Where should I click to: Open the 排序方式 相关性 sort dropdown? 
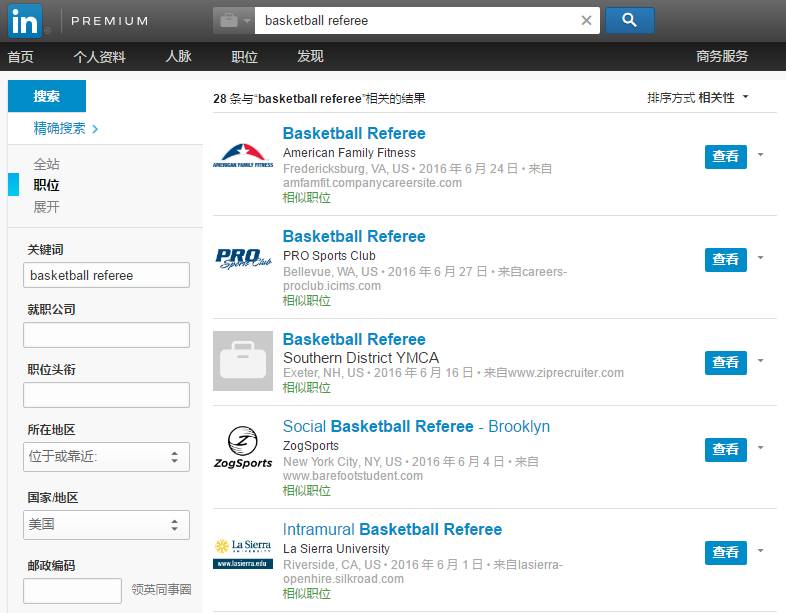pos(698,98)
